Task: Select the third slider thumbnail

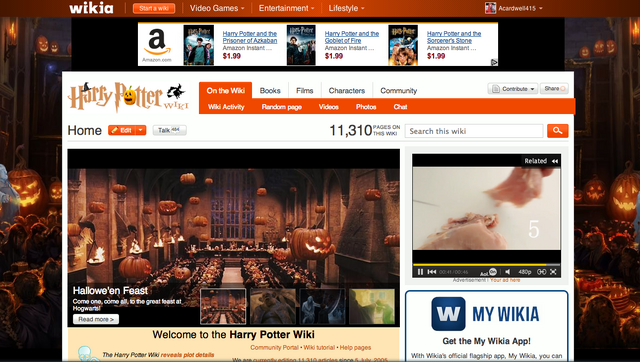Action: coord(322,306)
